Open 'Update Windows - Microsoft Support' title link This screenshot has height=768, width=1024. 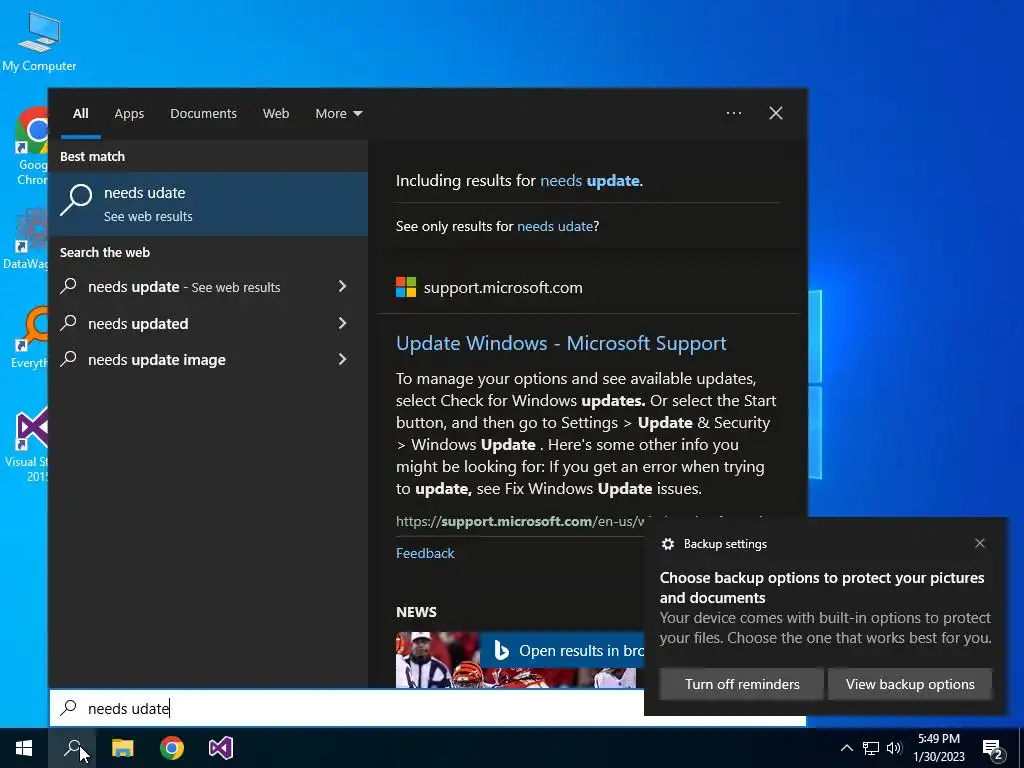point(561,343)
